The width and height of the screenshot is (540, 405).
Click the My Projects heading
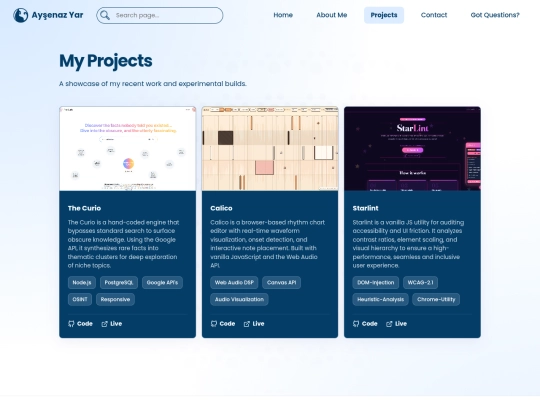(106, 61)
